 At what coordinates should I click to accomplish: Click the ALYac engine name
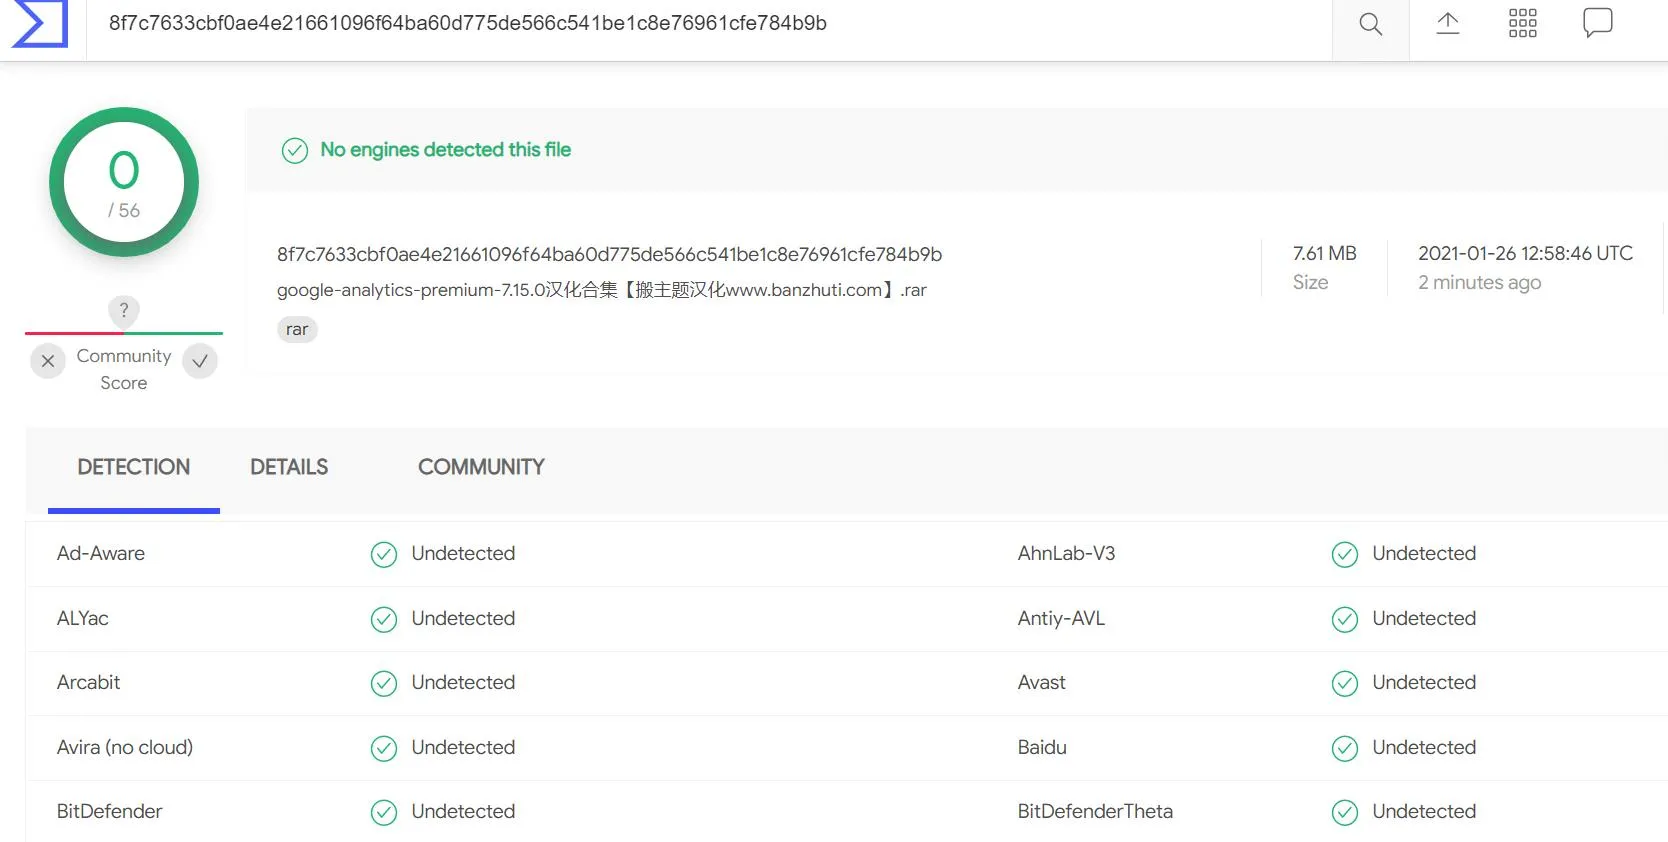coord(83,618)
